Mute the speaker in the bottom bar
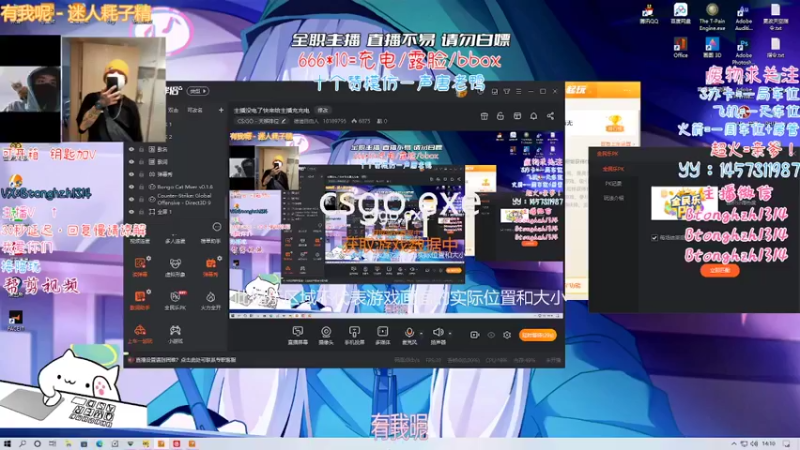The image size is (800, 450). click(437, 333)
